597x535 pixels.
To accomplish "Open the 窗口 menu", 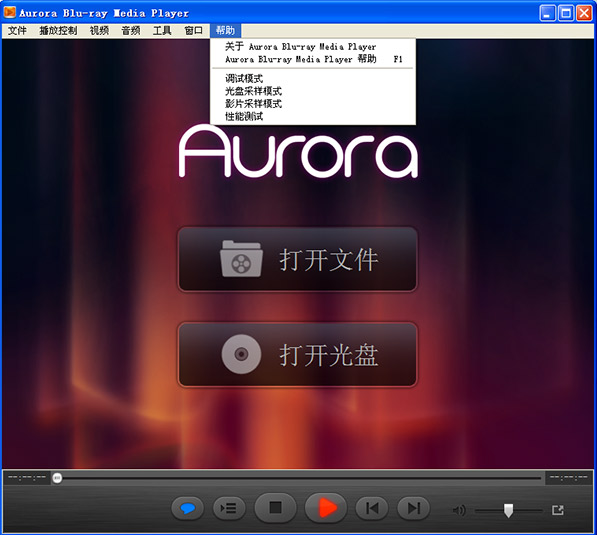I will click(x=193, y=30).
